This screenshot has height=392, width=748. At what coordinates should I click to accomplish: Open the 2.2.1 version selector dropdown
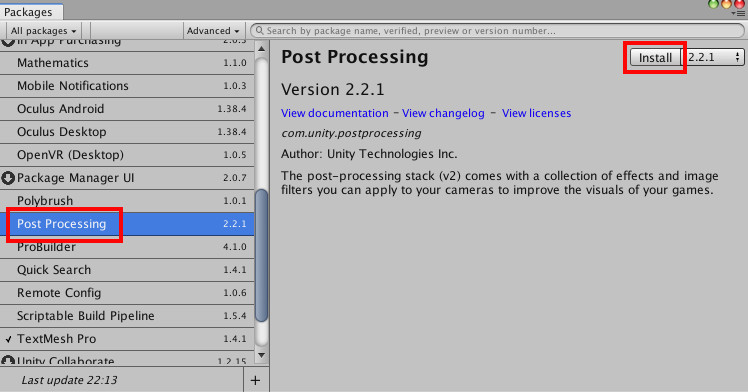713,57
